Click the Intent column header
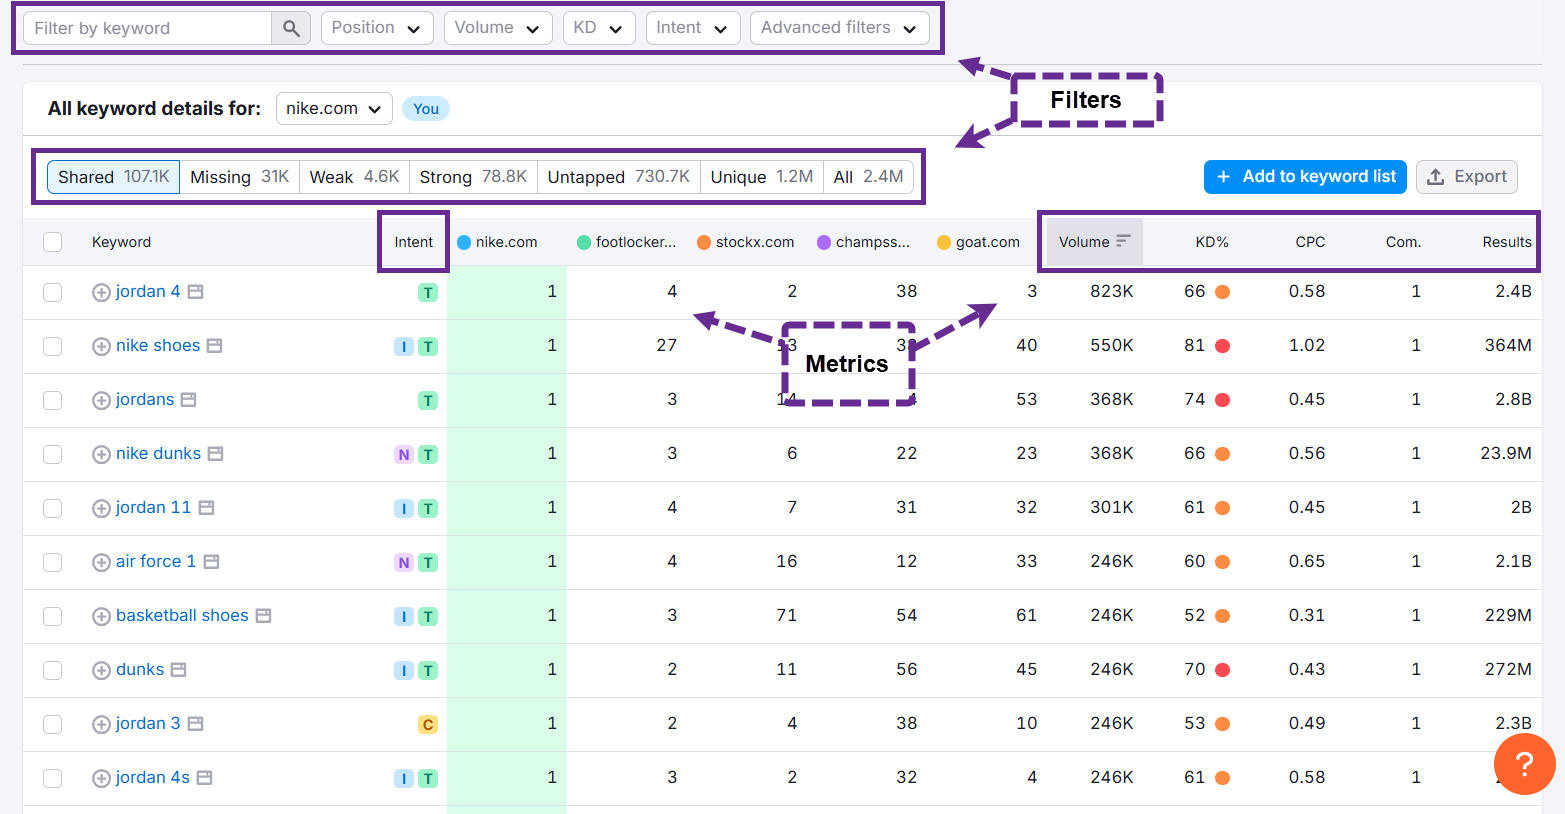This screenshot has width=1565, height=814. (x=413, y=242)
